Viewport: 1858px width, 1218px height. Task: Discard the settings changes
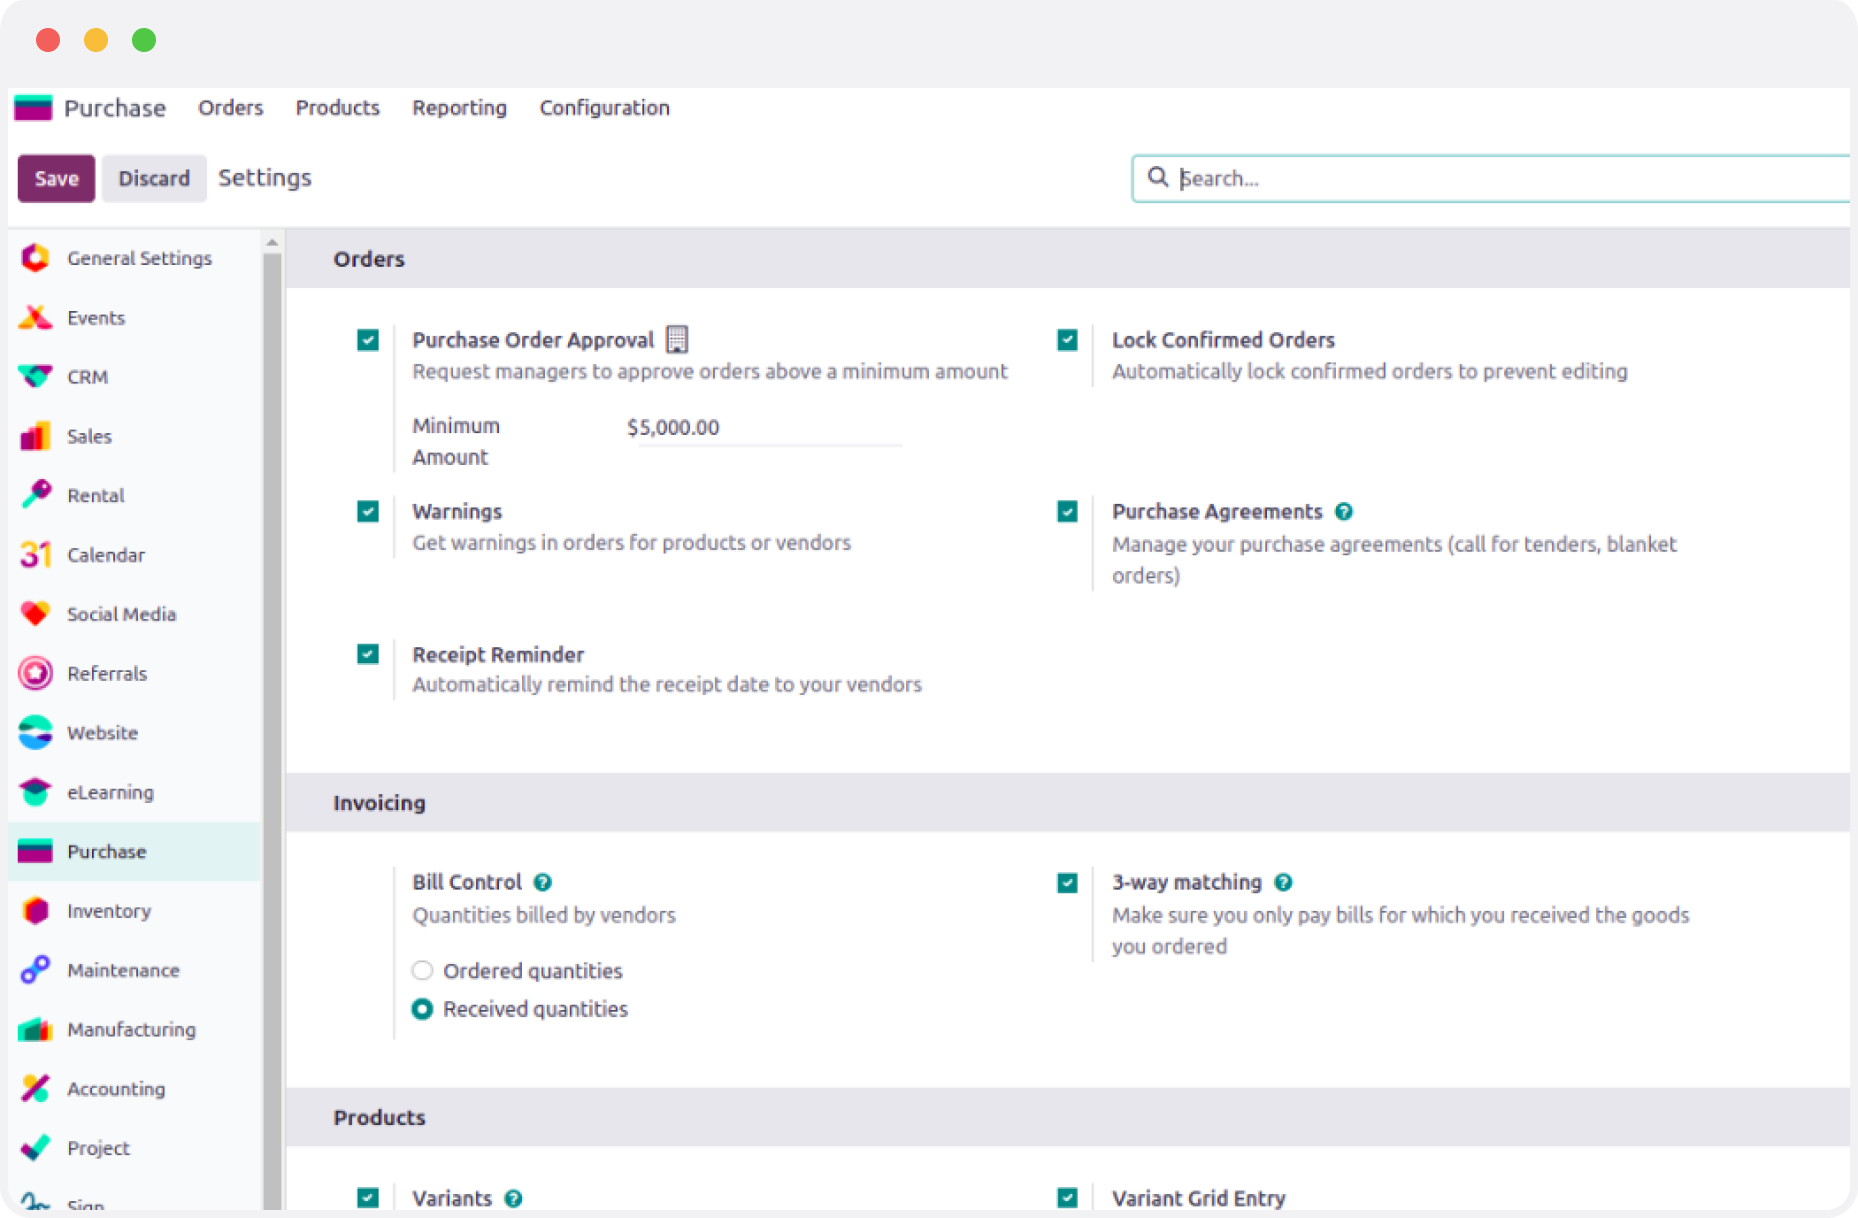point(154,179)
